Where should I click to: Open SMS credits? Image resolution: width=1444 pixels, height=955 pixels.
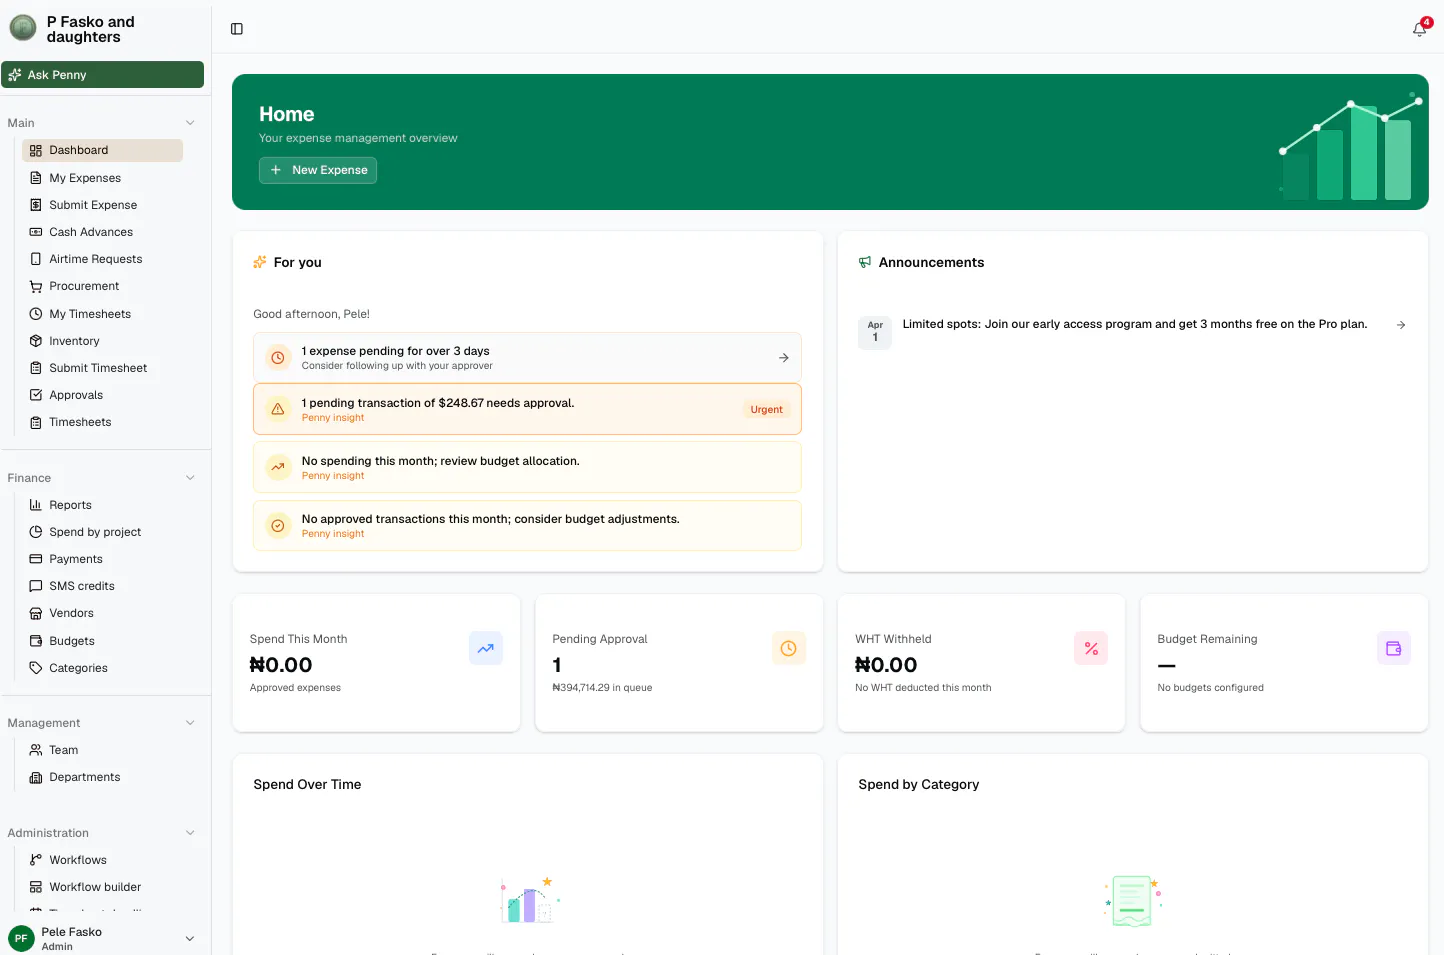click(102, 586)
